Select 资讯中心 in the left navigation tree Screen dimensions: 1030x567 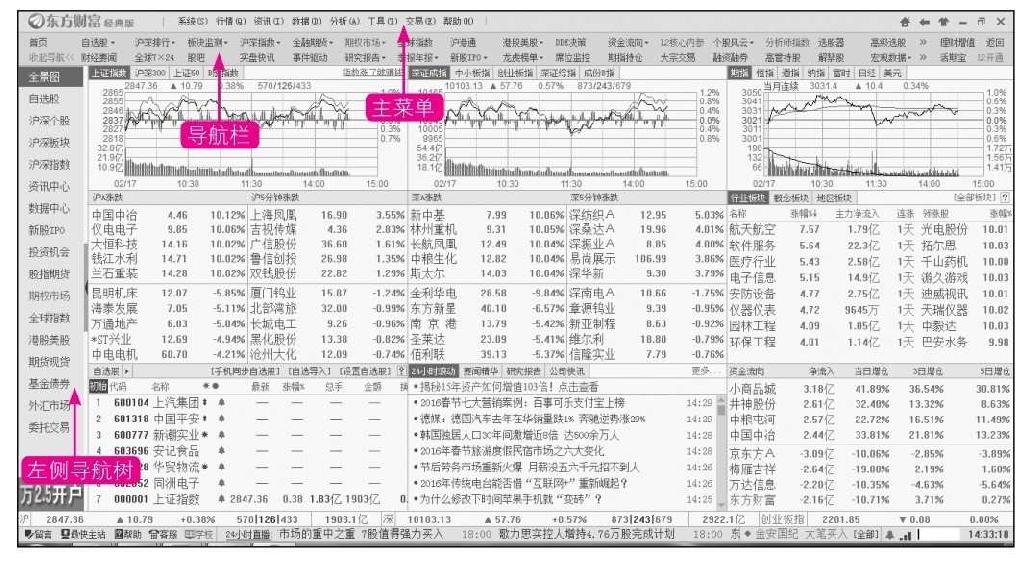(49, 187)
